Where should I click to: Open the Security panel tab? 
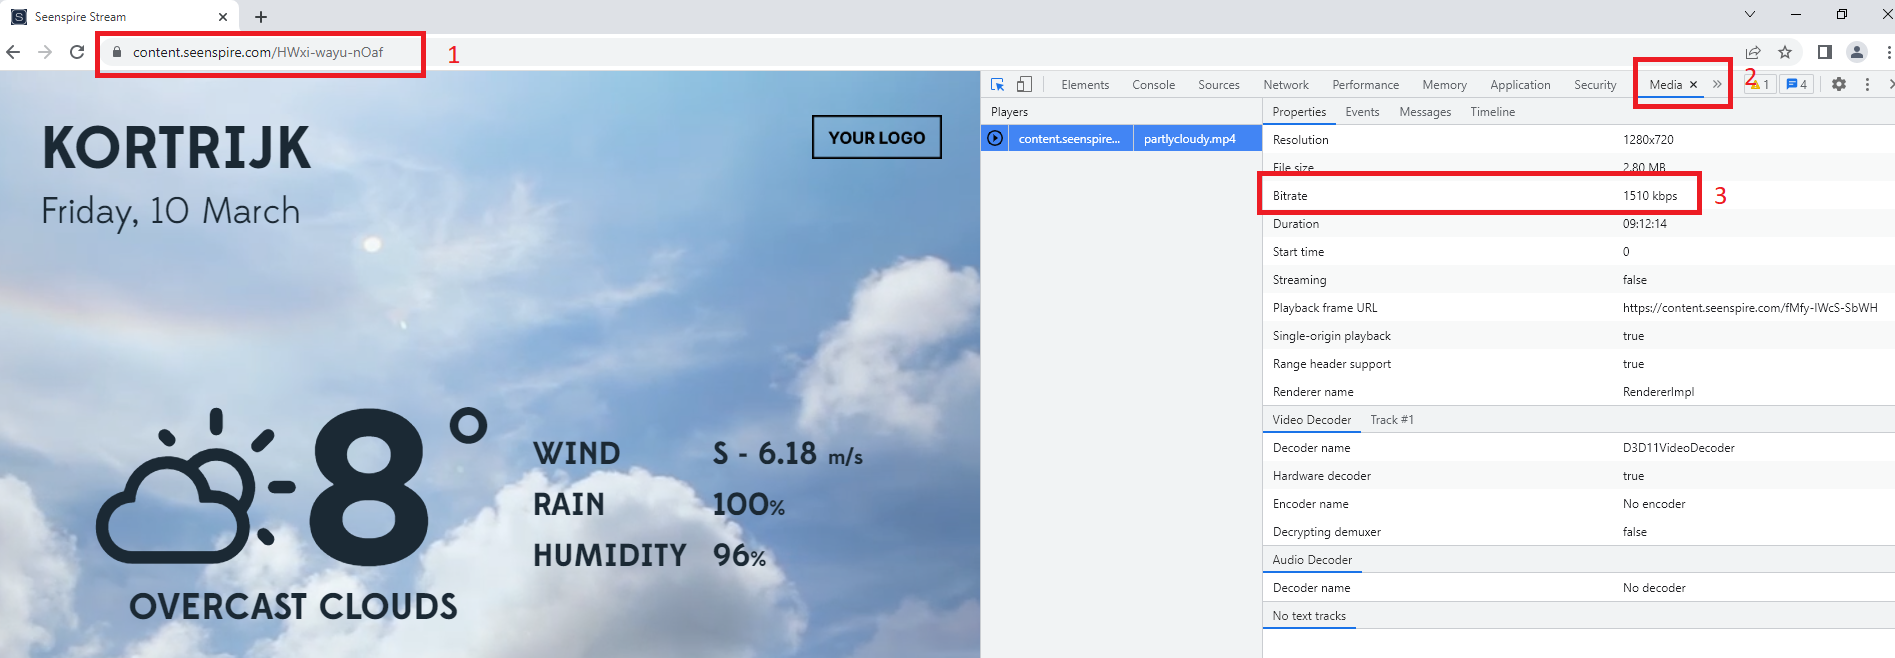[1595, 85]
